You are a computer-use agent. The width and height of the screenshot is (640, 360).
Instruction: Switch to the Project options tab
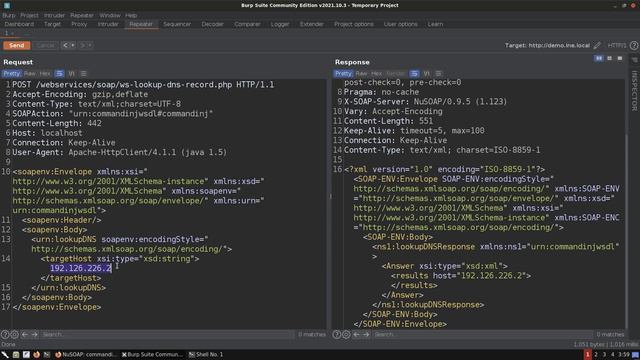(x=354, y=24)
